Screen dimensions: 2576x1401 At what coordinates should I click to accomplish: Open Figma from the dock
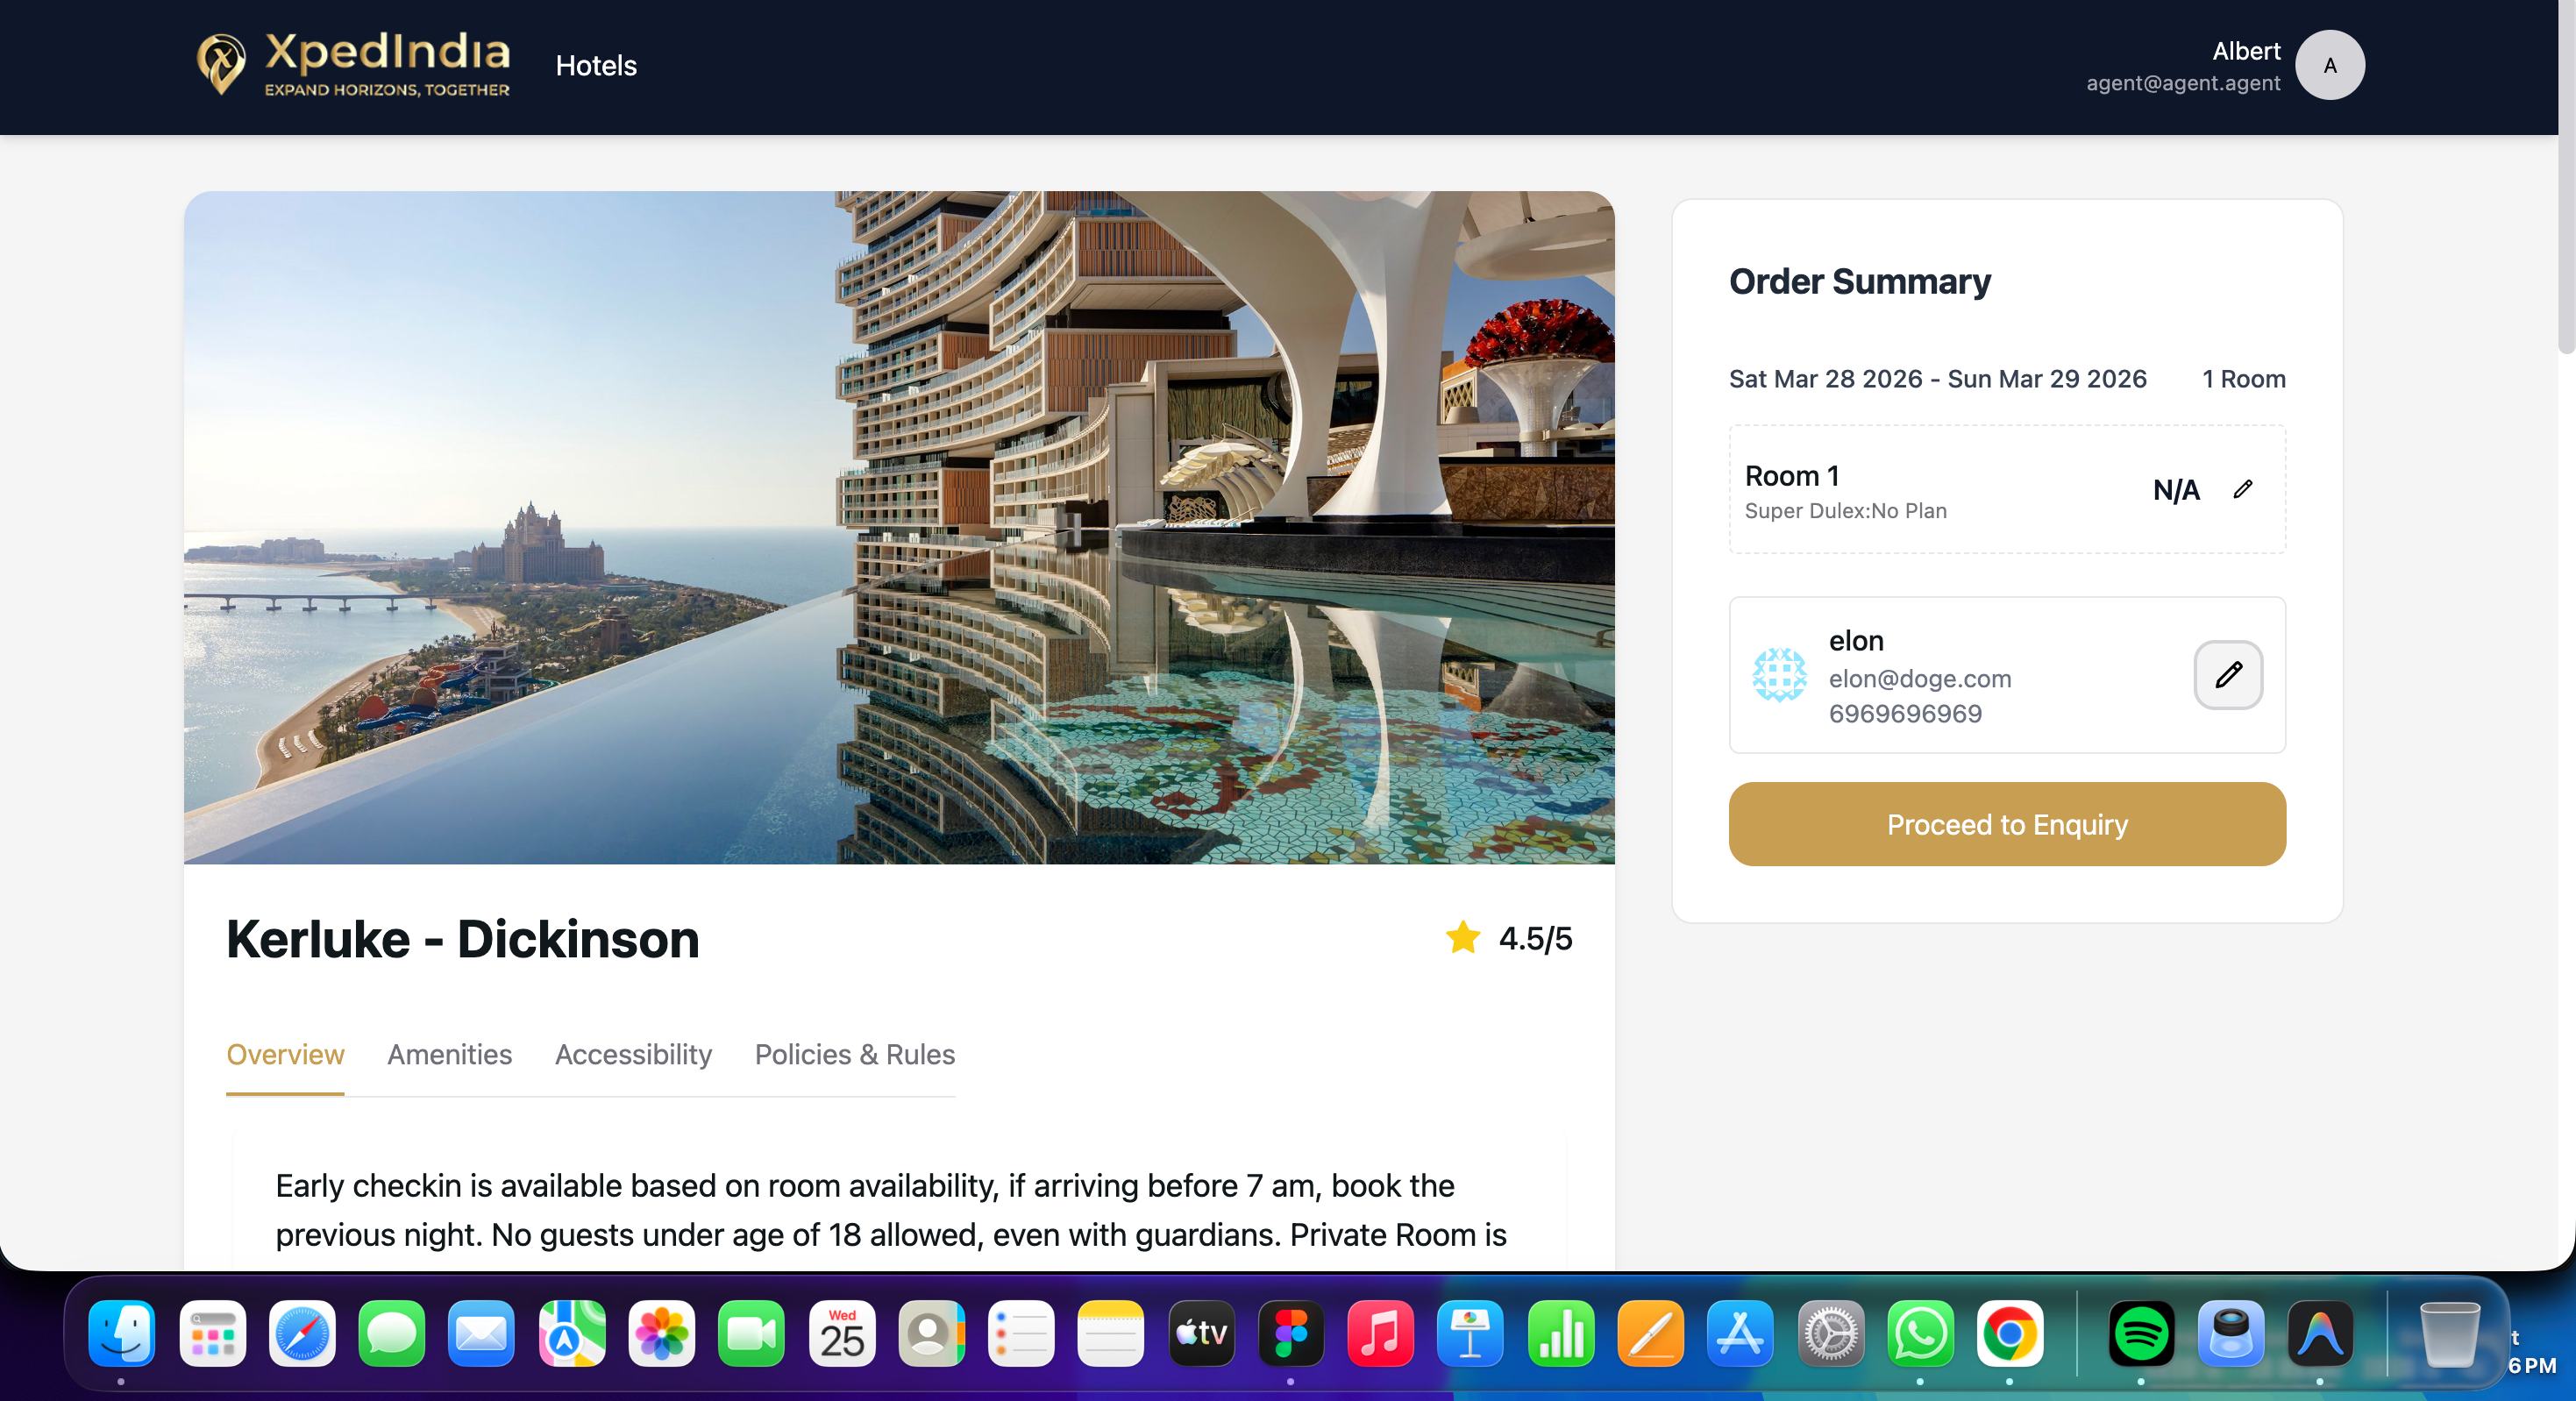click(1291, 1333)
